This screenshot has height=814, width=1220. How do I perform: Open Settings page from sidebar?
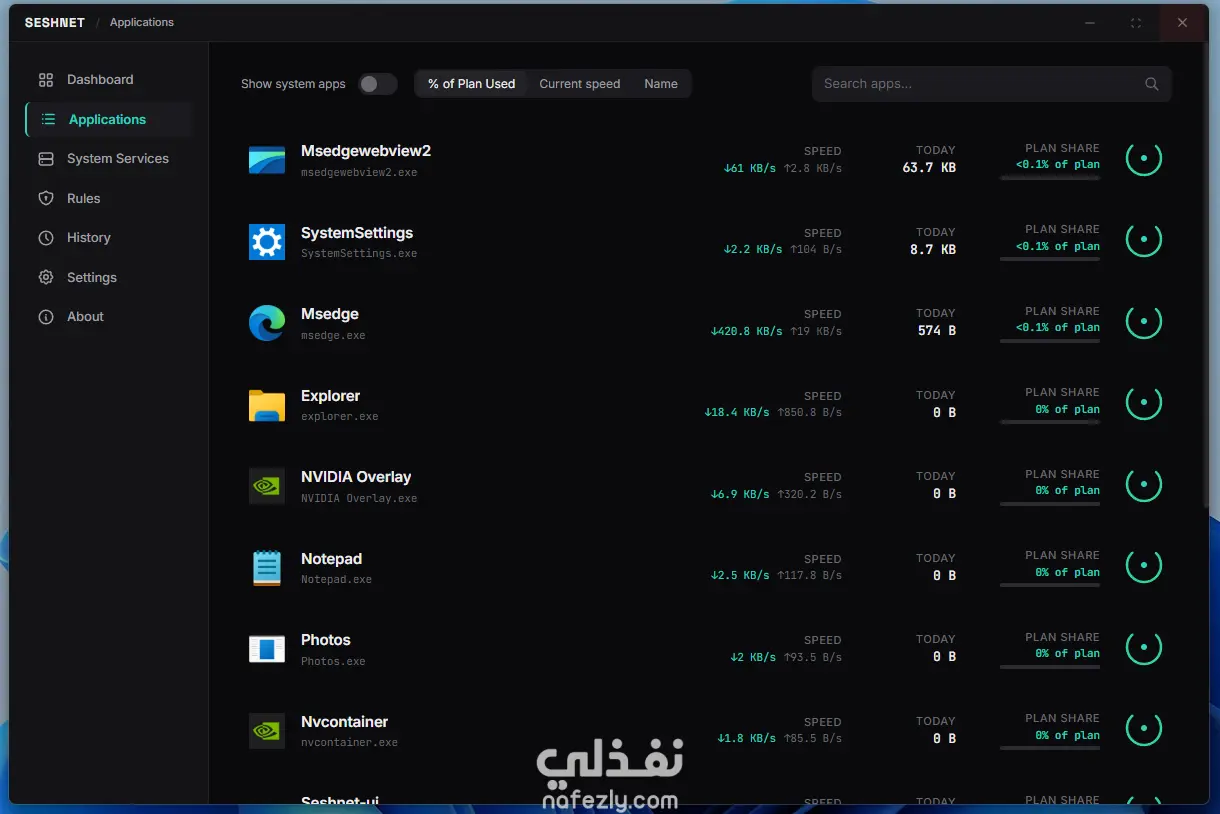(x=109, y=278)
